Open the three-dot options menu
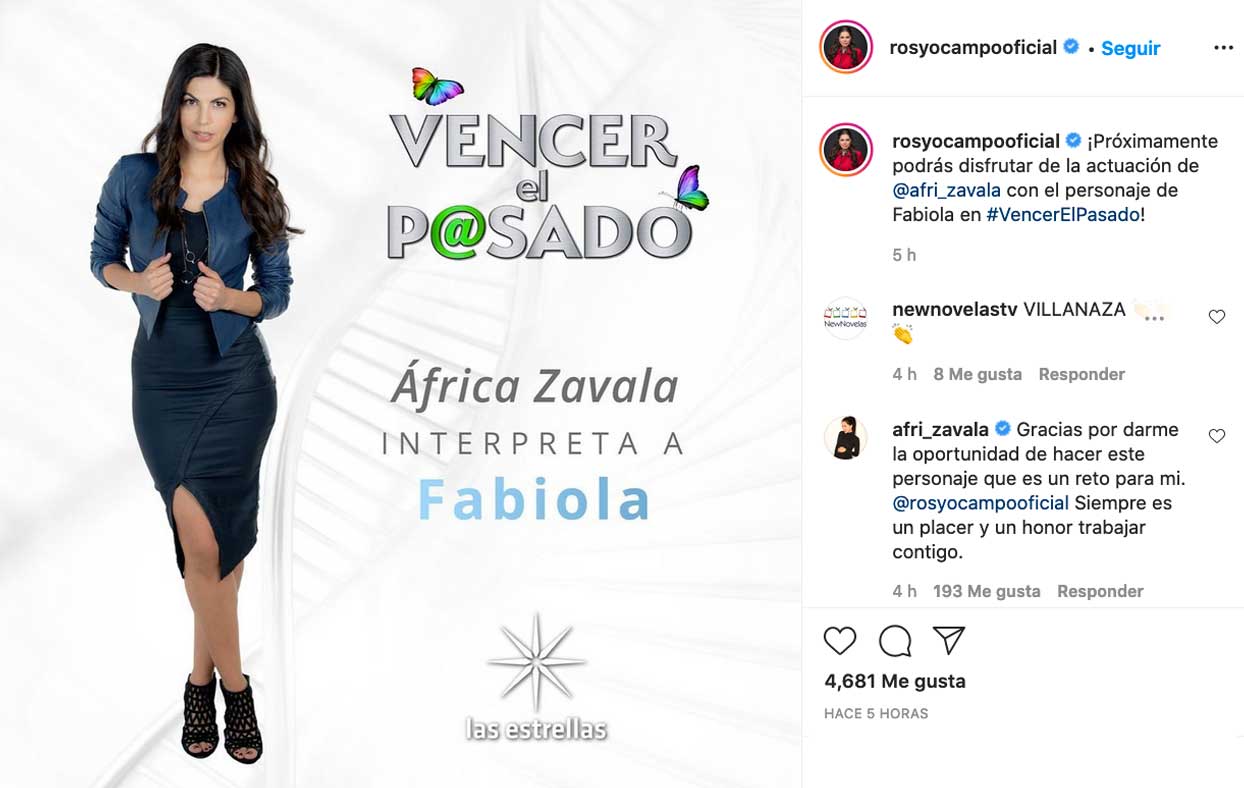Screen dimensions: 1244x788 point(1223,48)
